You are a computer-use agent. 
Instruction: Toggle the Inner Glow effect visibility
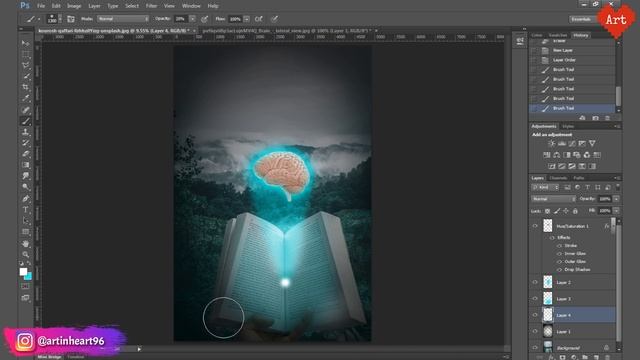coord(559,253)
